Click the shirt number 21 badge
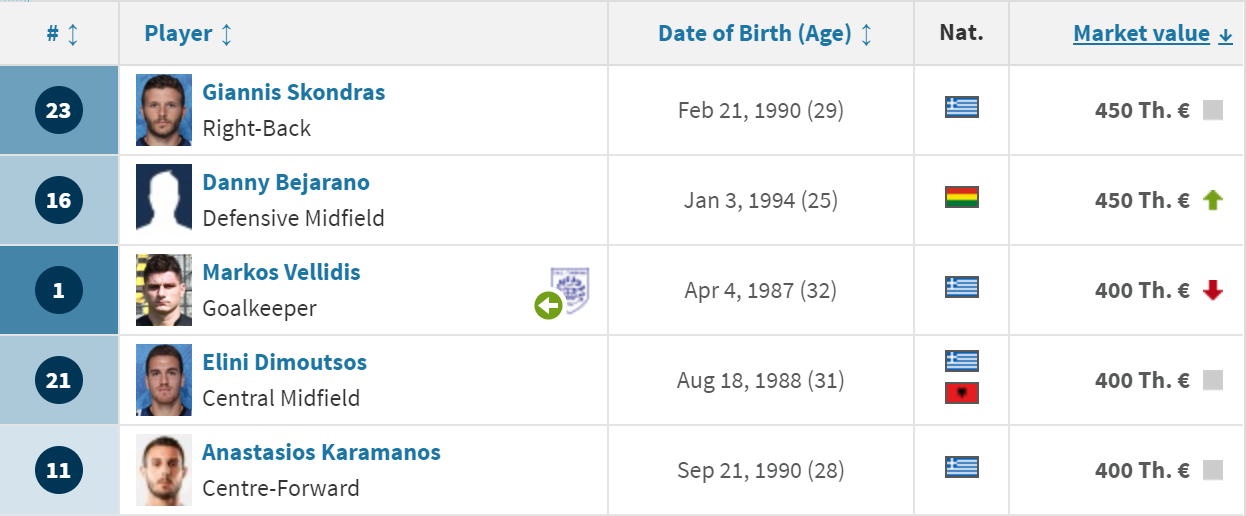The image size is (1246, 516). [59, 380]
